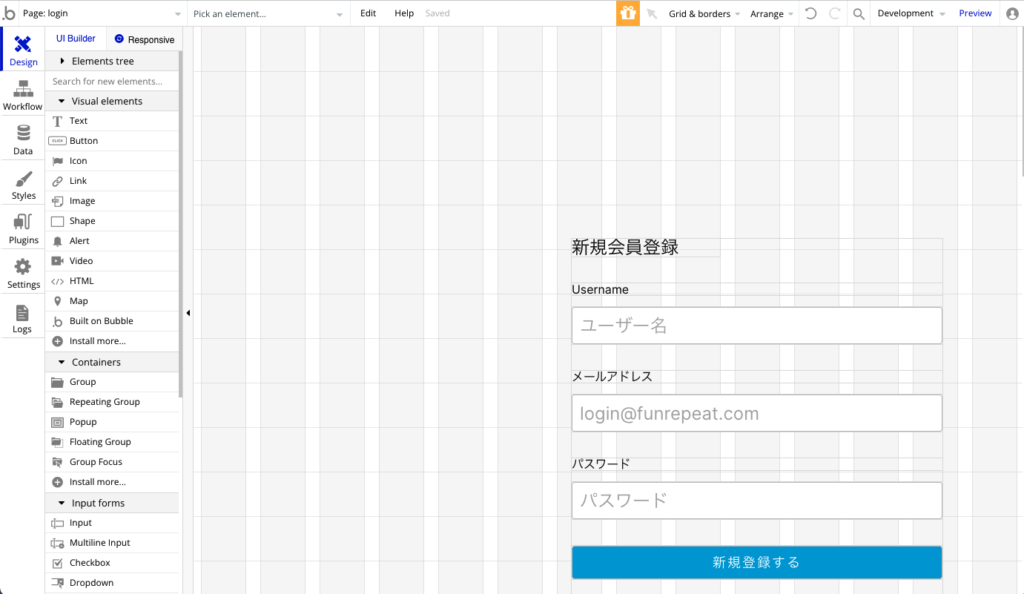Select the Group Focus element
The height and width of the screenshot is (594, 1024).
click(112, 462)
